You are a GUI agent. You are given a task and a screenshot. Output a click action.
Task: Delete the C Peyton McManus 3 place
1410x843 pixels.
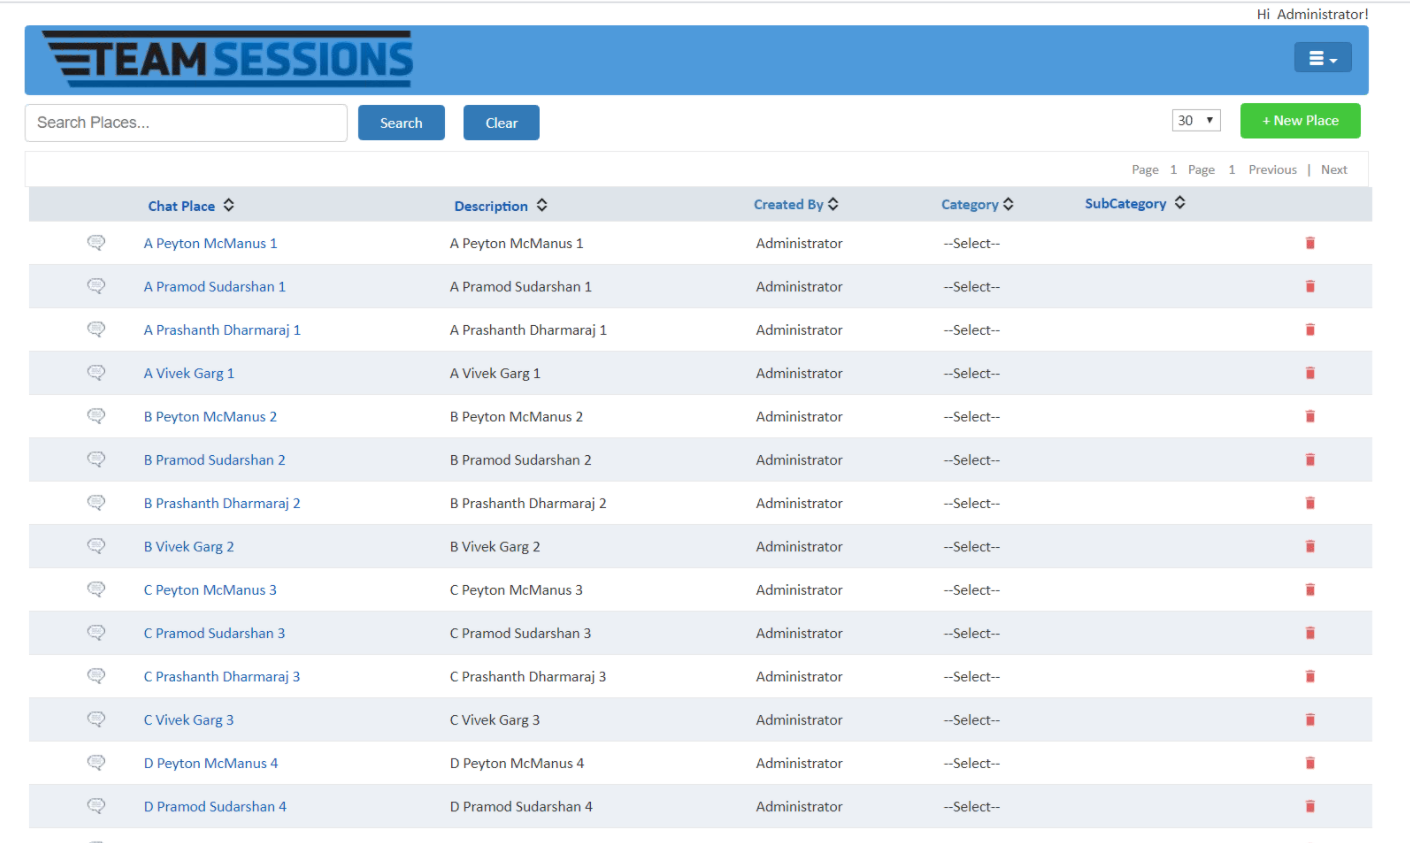1310,590
